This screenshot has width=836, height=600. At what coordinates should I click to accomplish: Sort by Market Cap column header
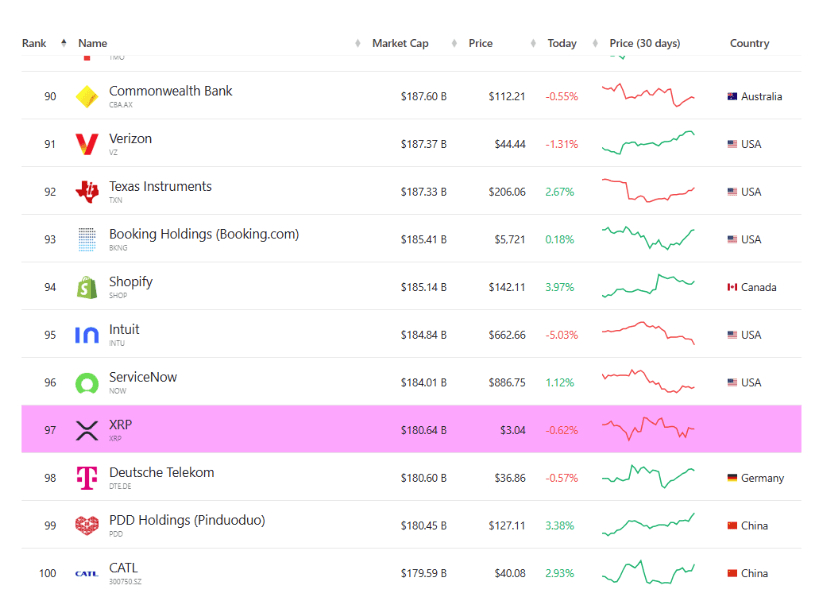[x=400, y=43]
